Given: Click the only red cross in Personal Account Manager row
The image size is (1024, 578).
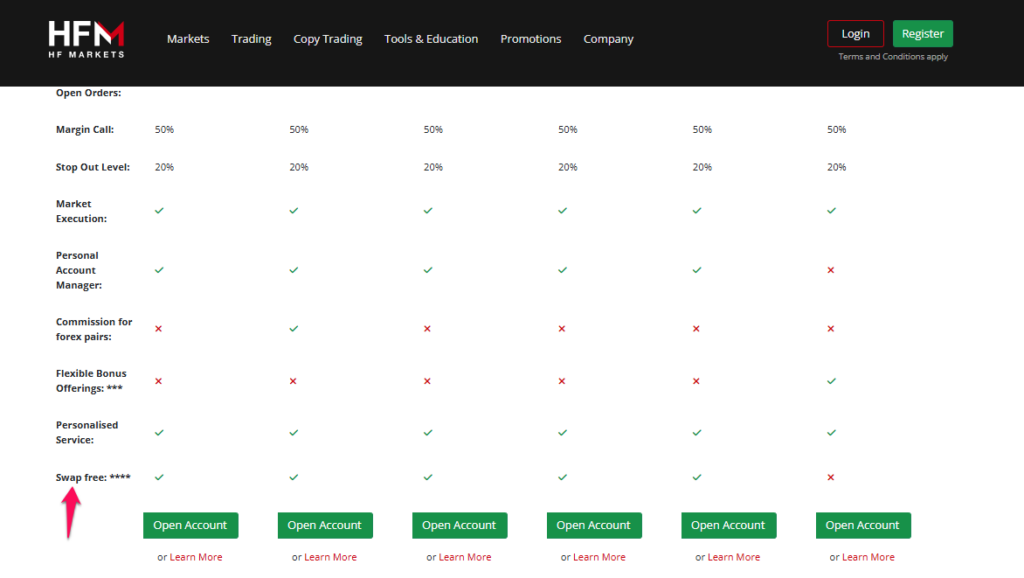Looking at the screenshot, I should coord(831,270).
